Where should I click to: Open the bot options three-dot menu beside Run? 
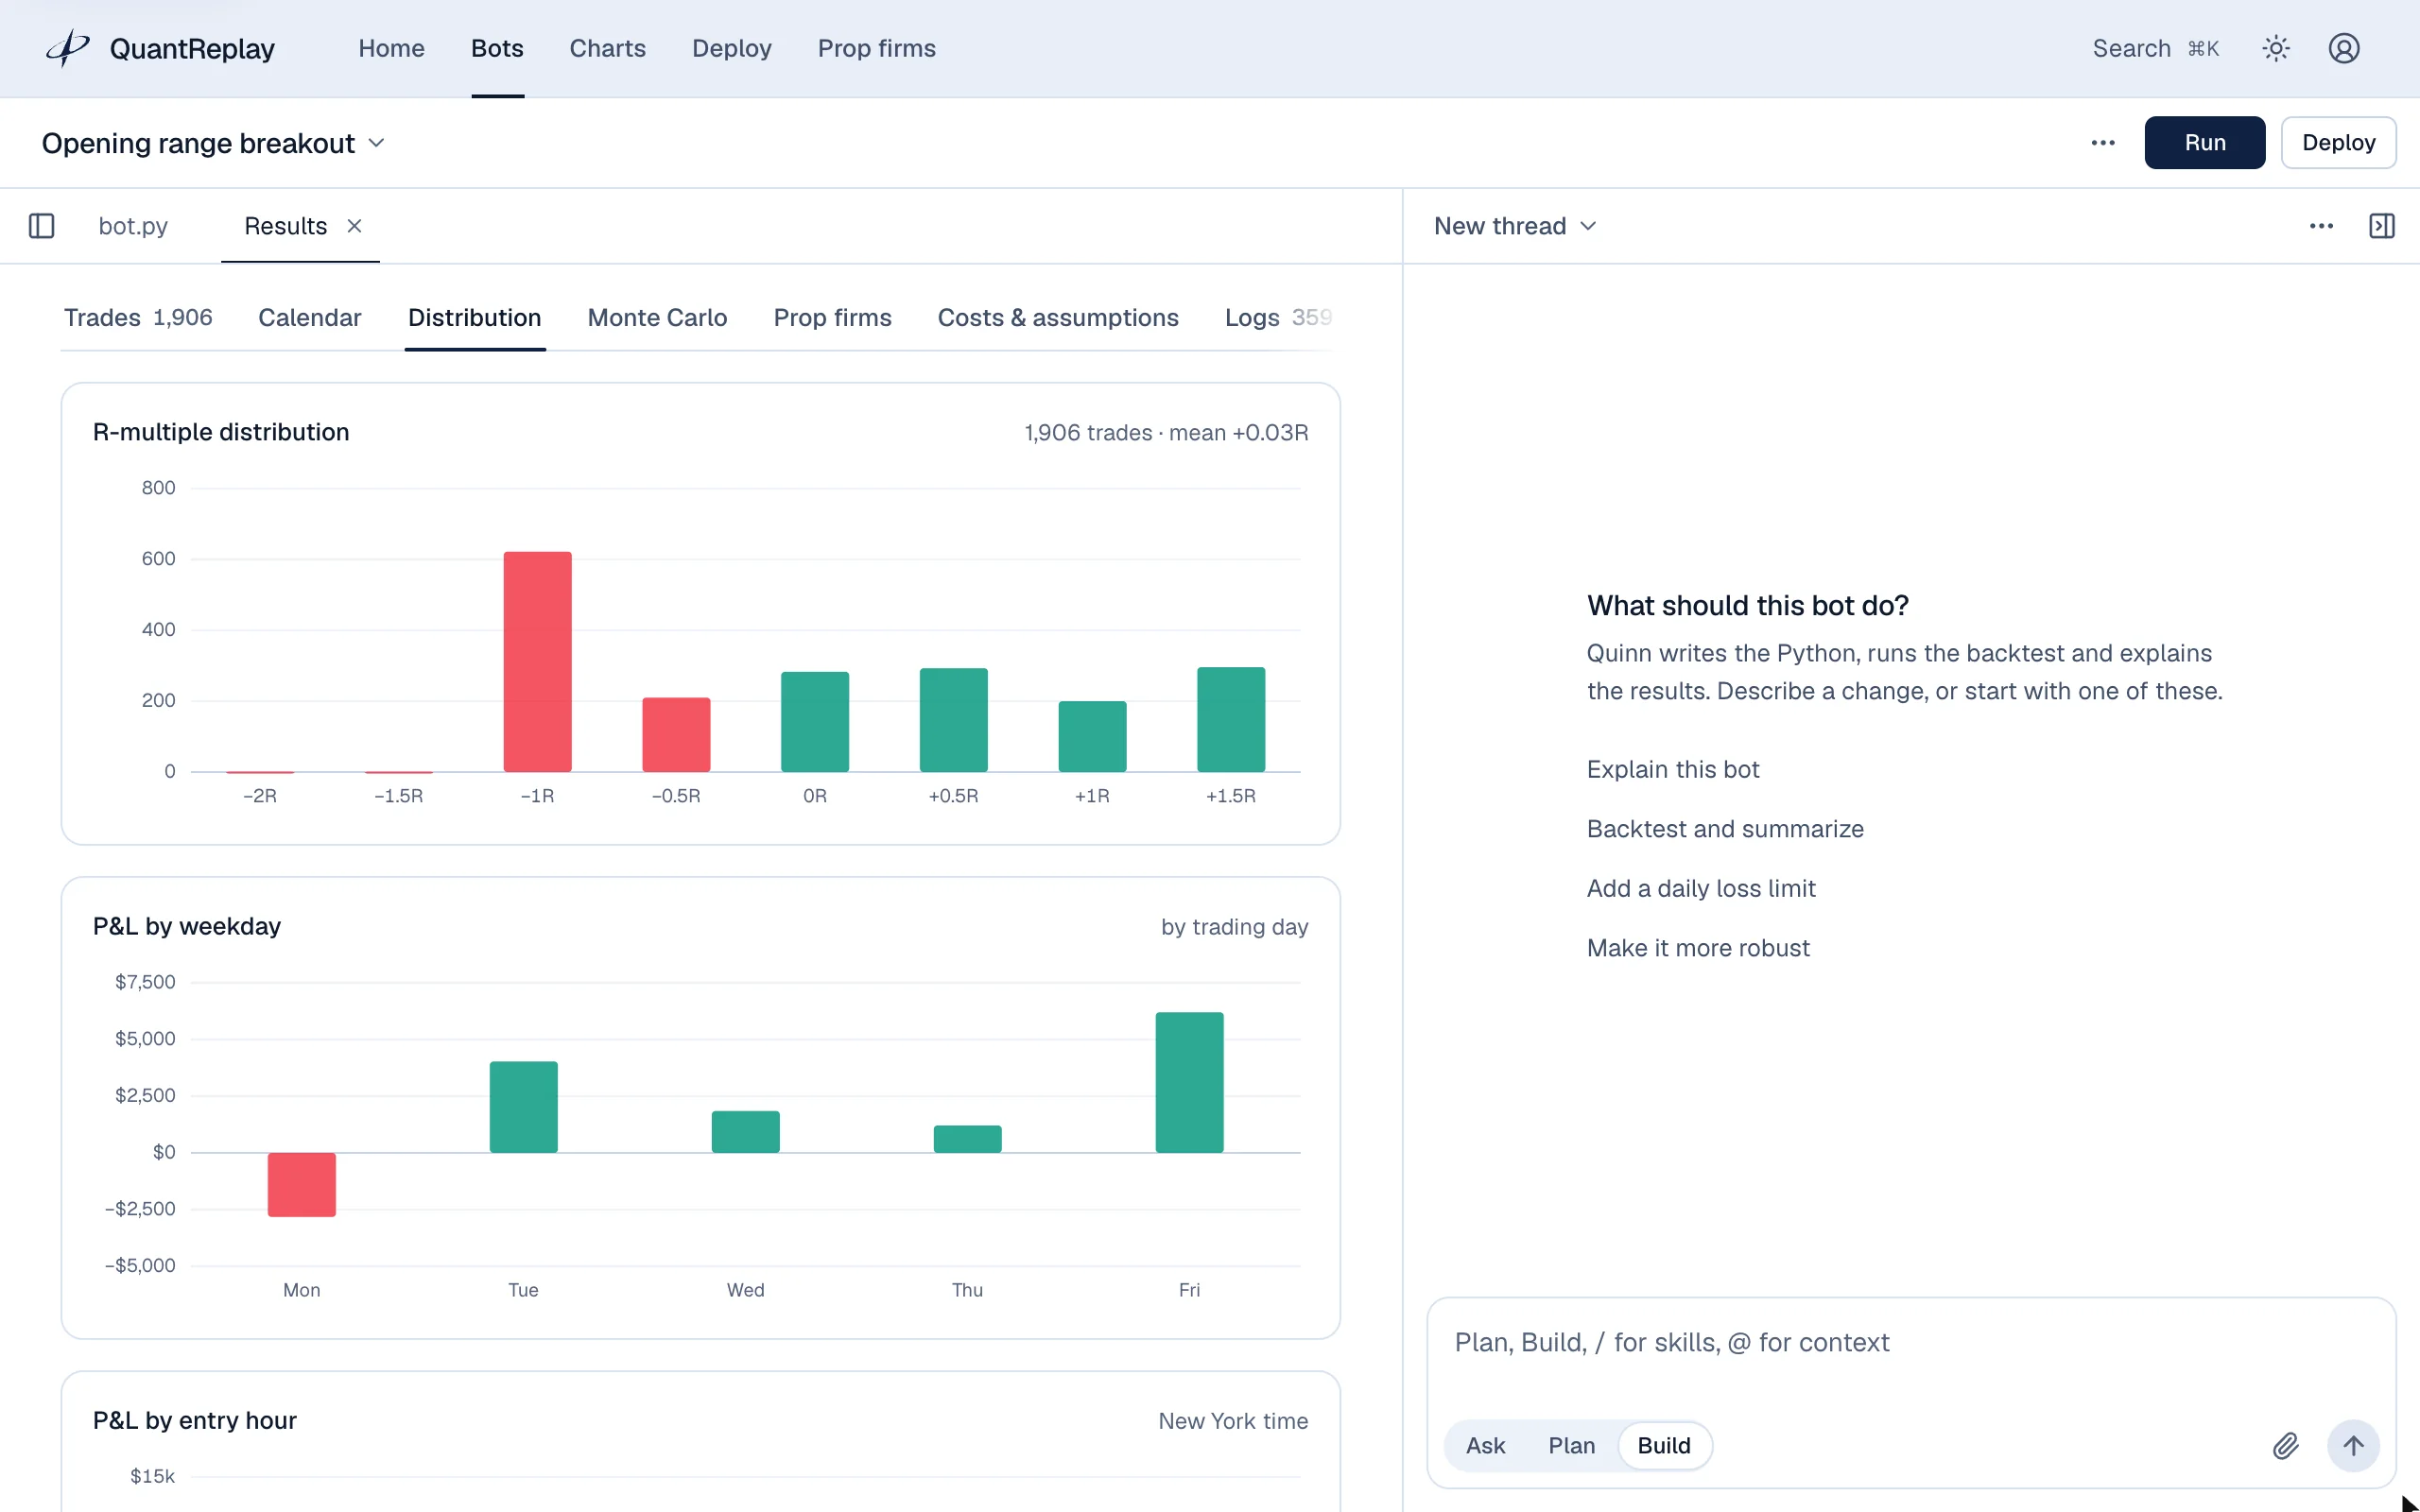coord(2103,143)
